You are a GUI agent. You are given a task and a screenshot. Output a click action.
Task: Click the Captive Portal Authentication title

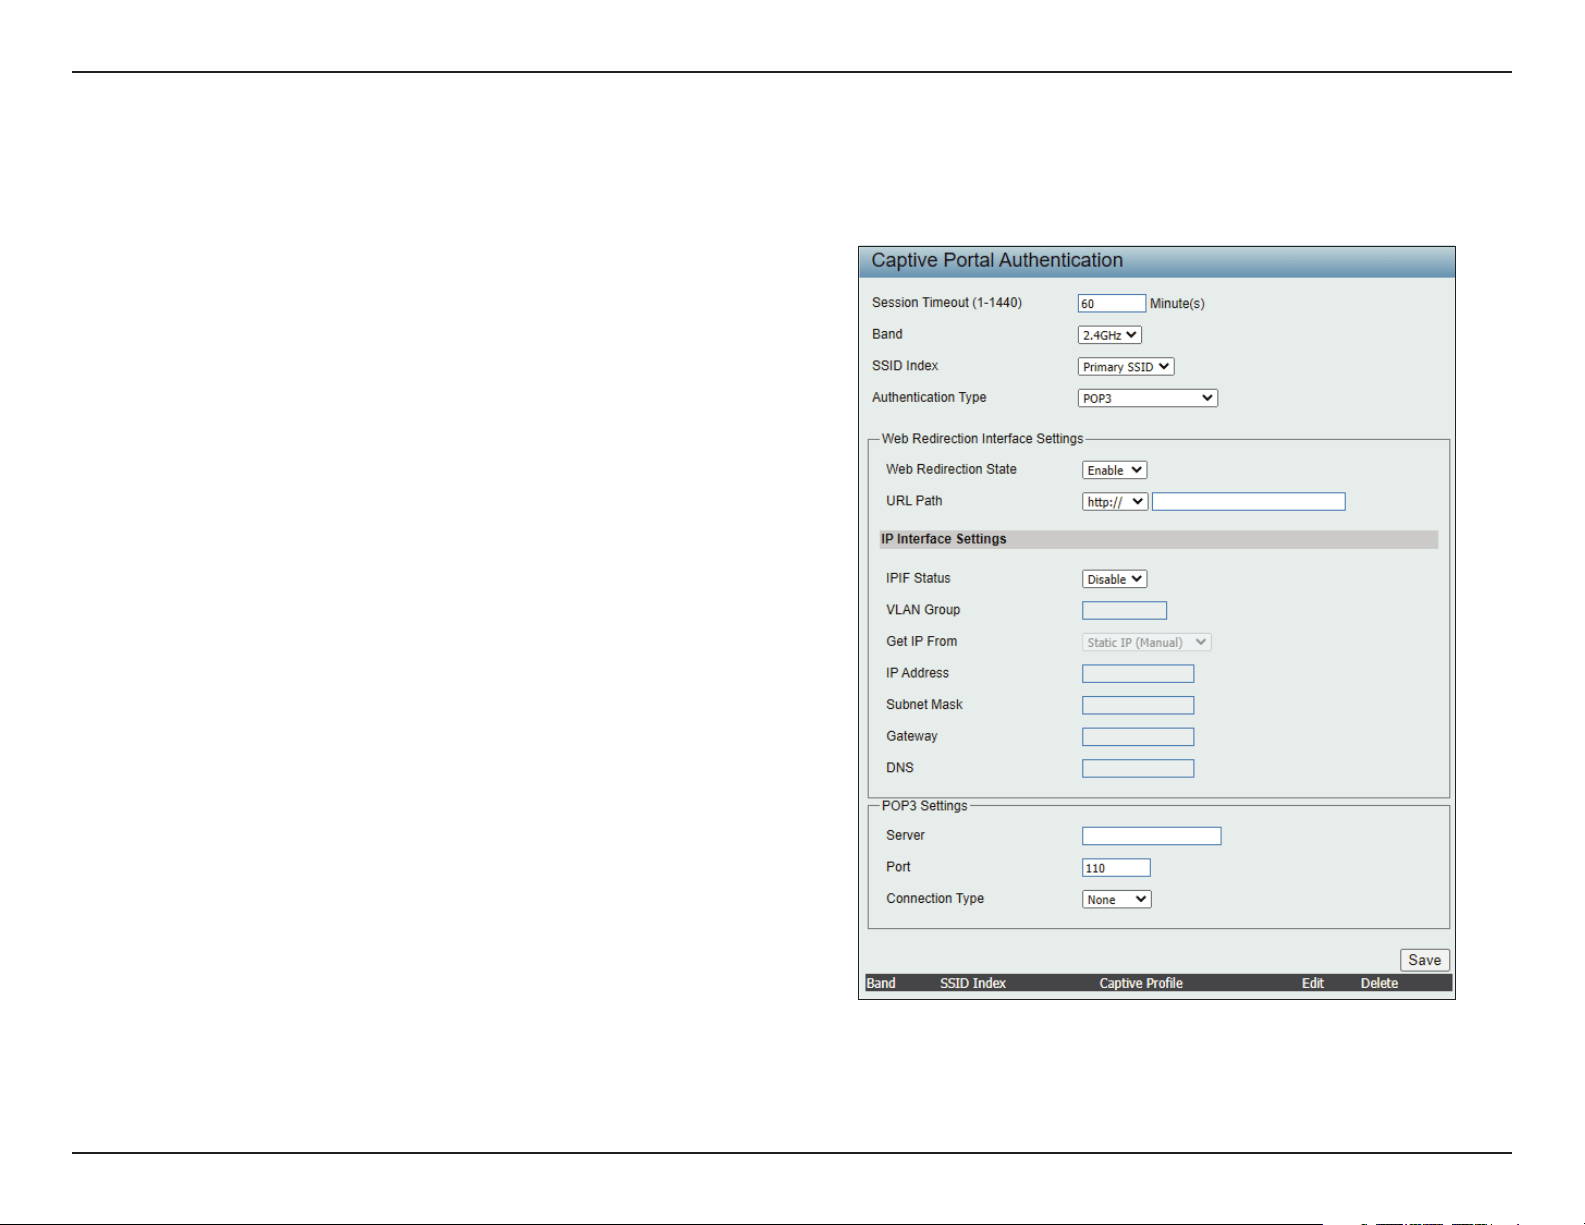[997, 261]
